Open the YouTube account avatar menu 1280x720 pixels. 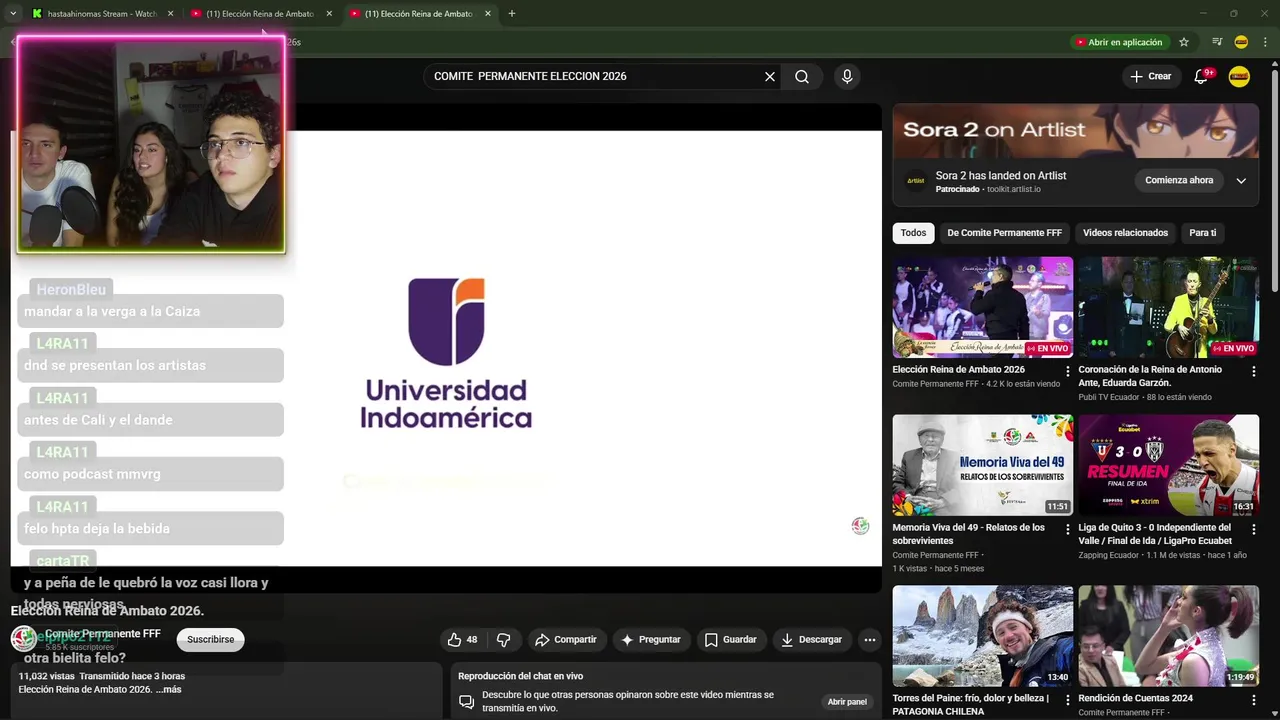(x=1239, y=76)
